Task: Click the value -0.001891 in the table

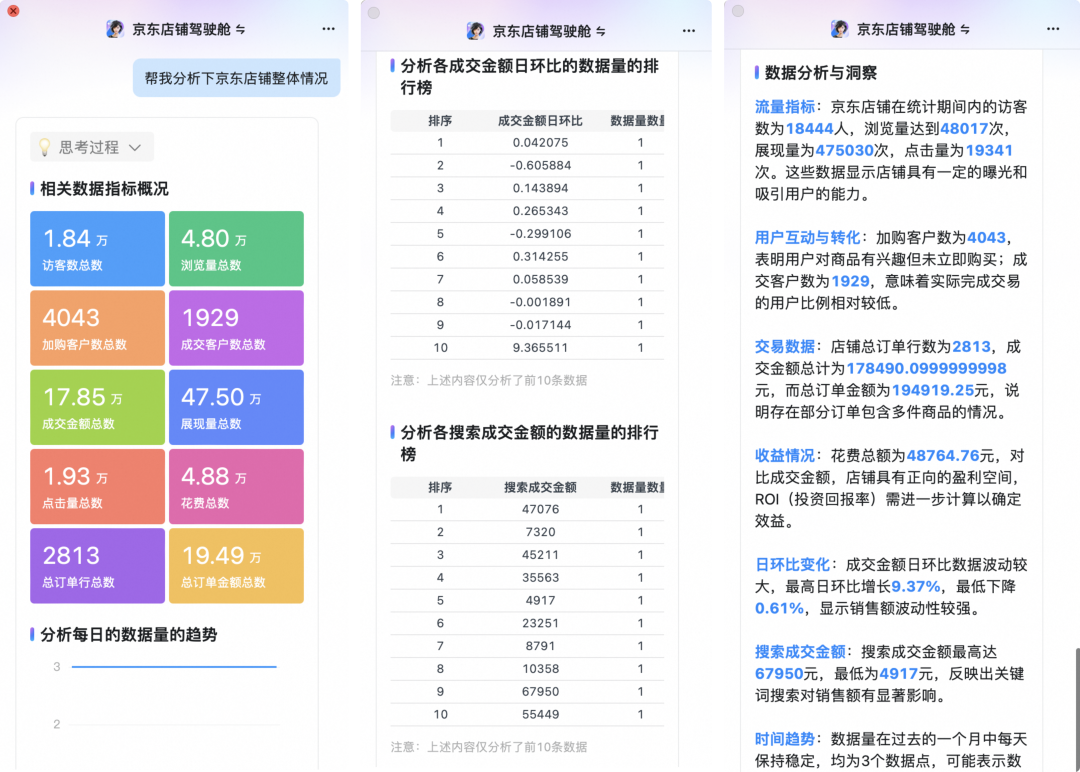Action: tap(540, 302)
